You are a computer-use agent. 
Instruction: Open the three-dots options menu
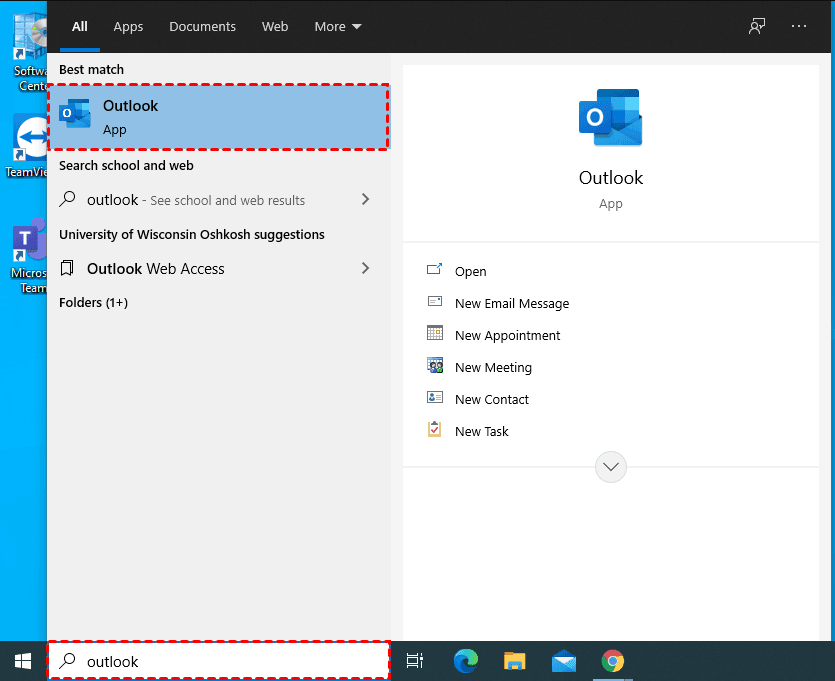[x=798, y=26]
